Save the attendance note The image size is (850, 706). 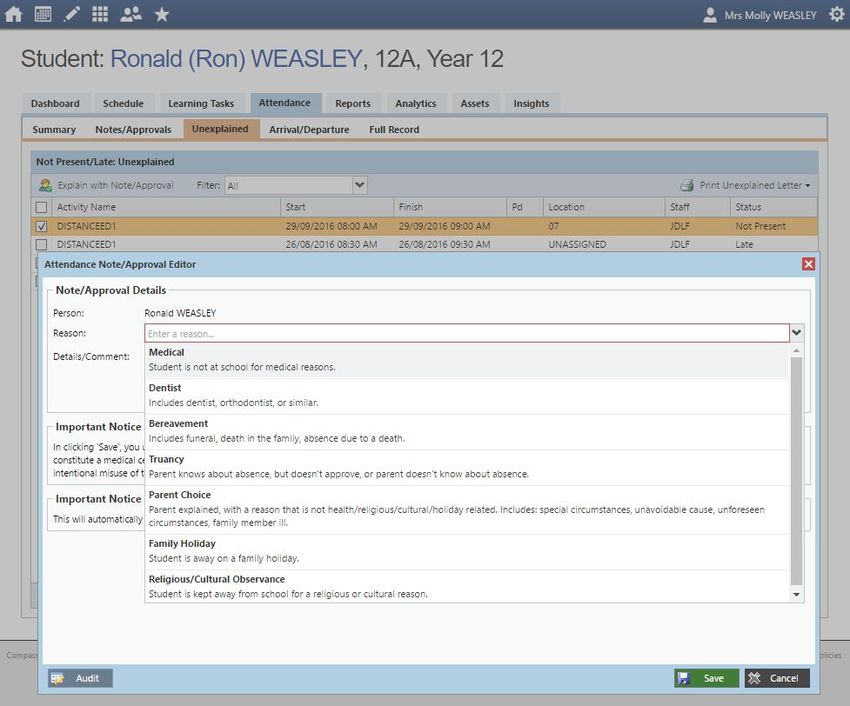click(x=706, y=678)
